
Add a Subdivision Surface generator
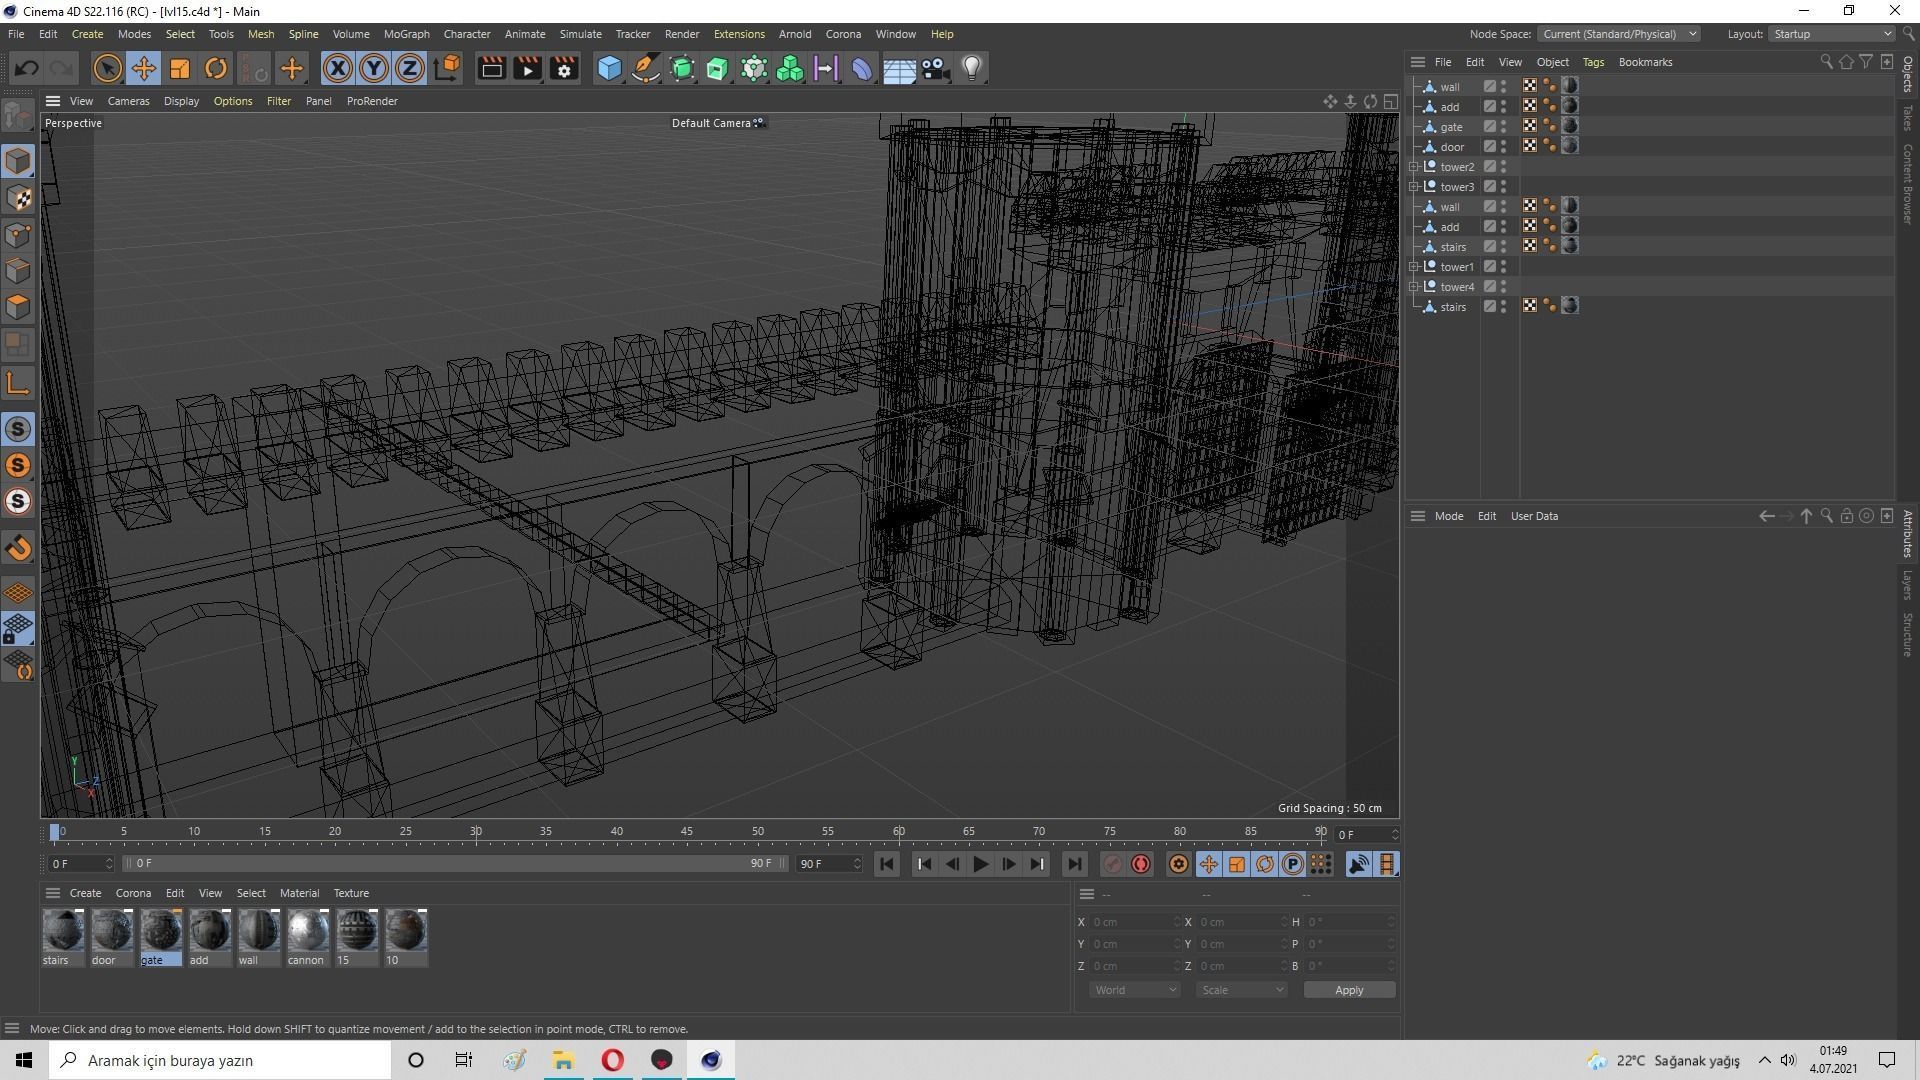[682, 68]
